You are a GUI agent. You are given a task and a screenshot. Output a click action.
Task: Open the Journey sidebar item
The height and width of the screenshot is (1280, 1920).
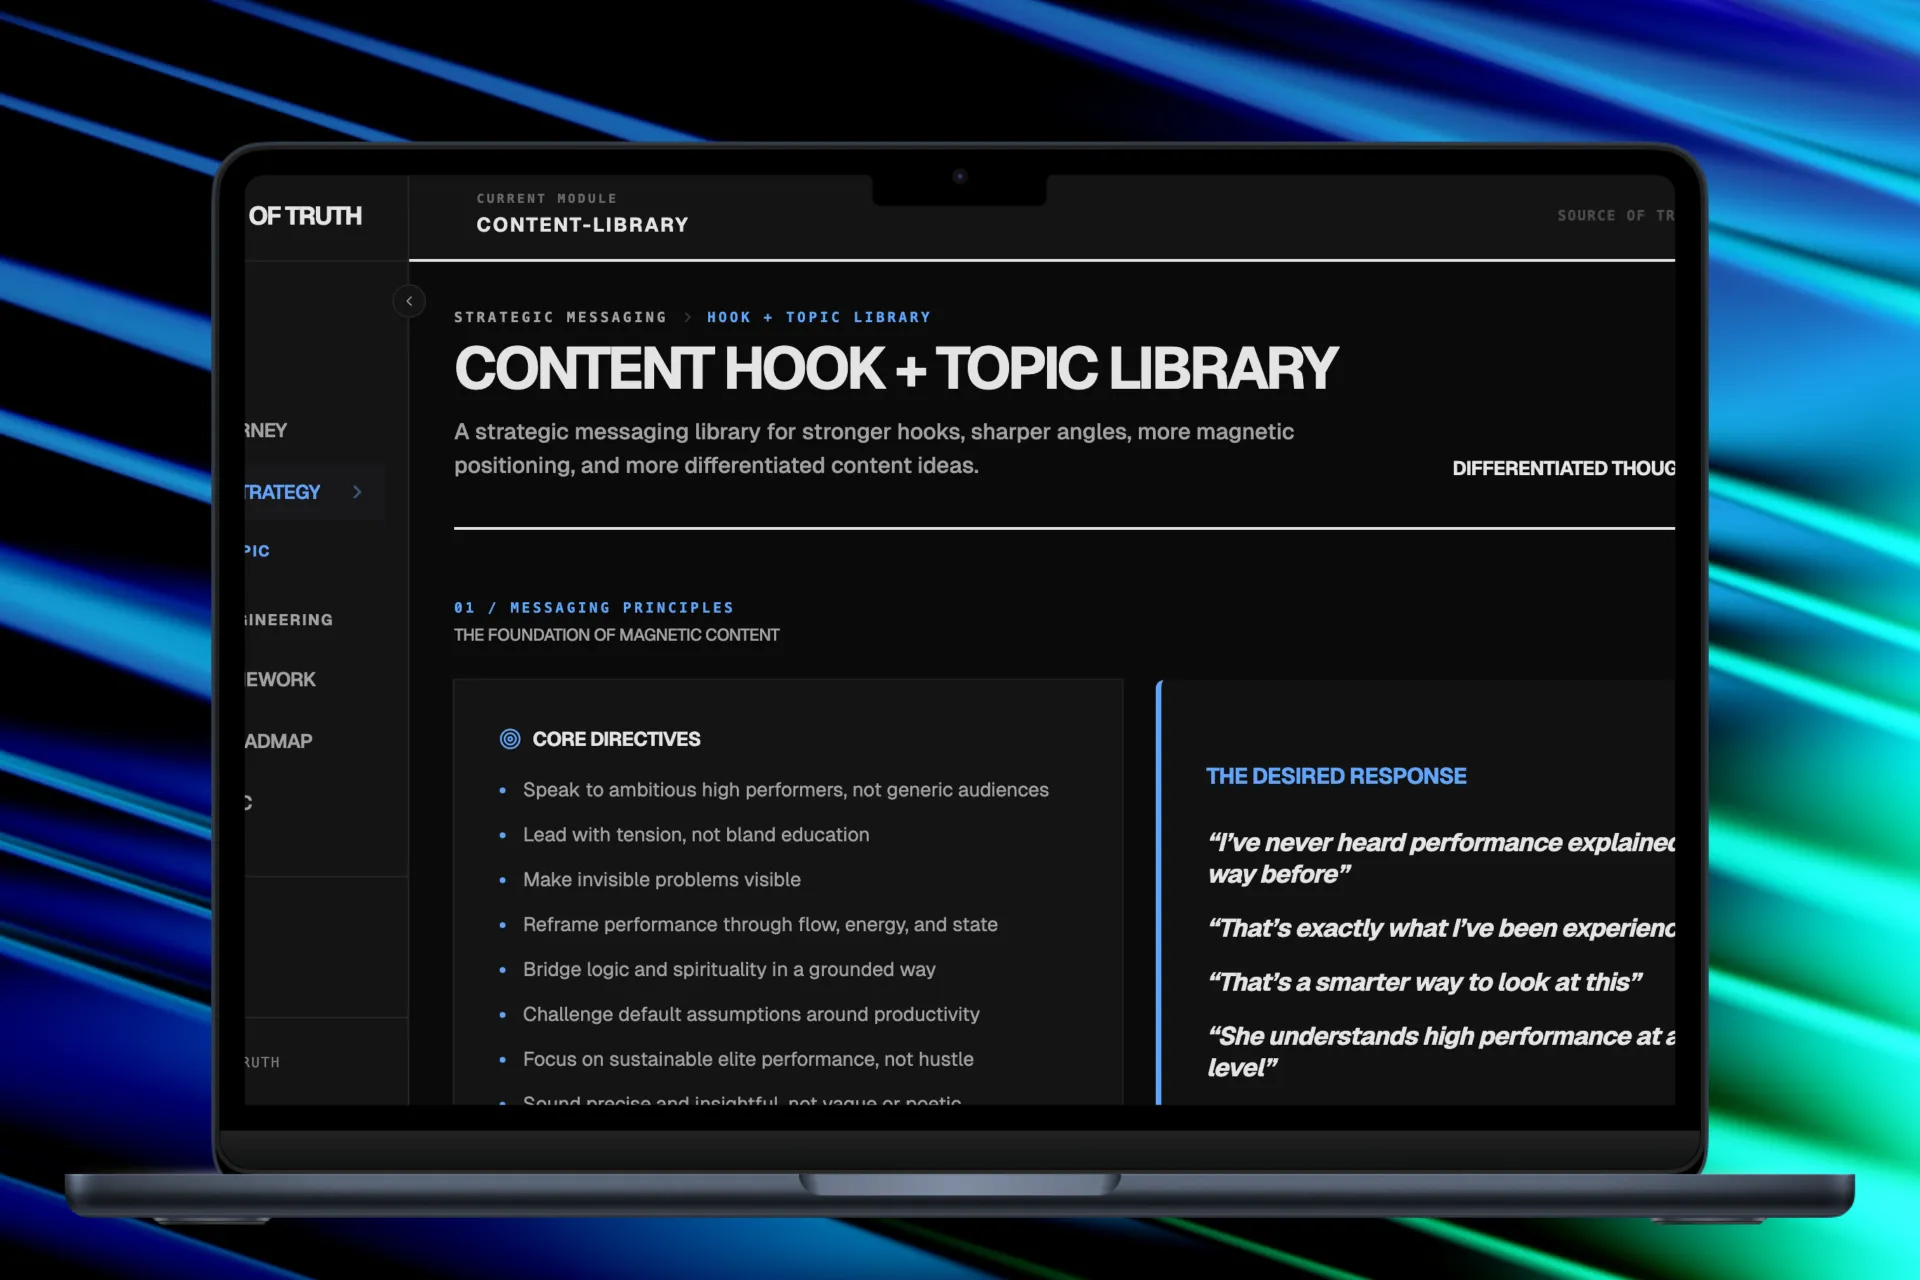point(266,430)
